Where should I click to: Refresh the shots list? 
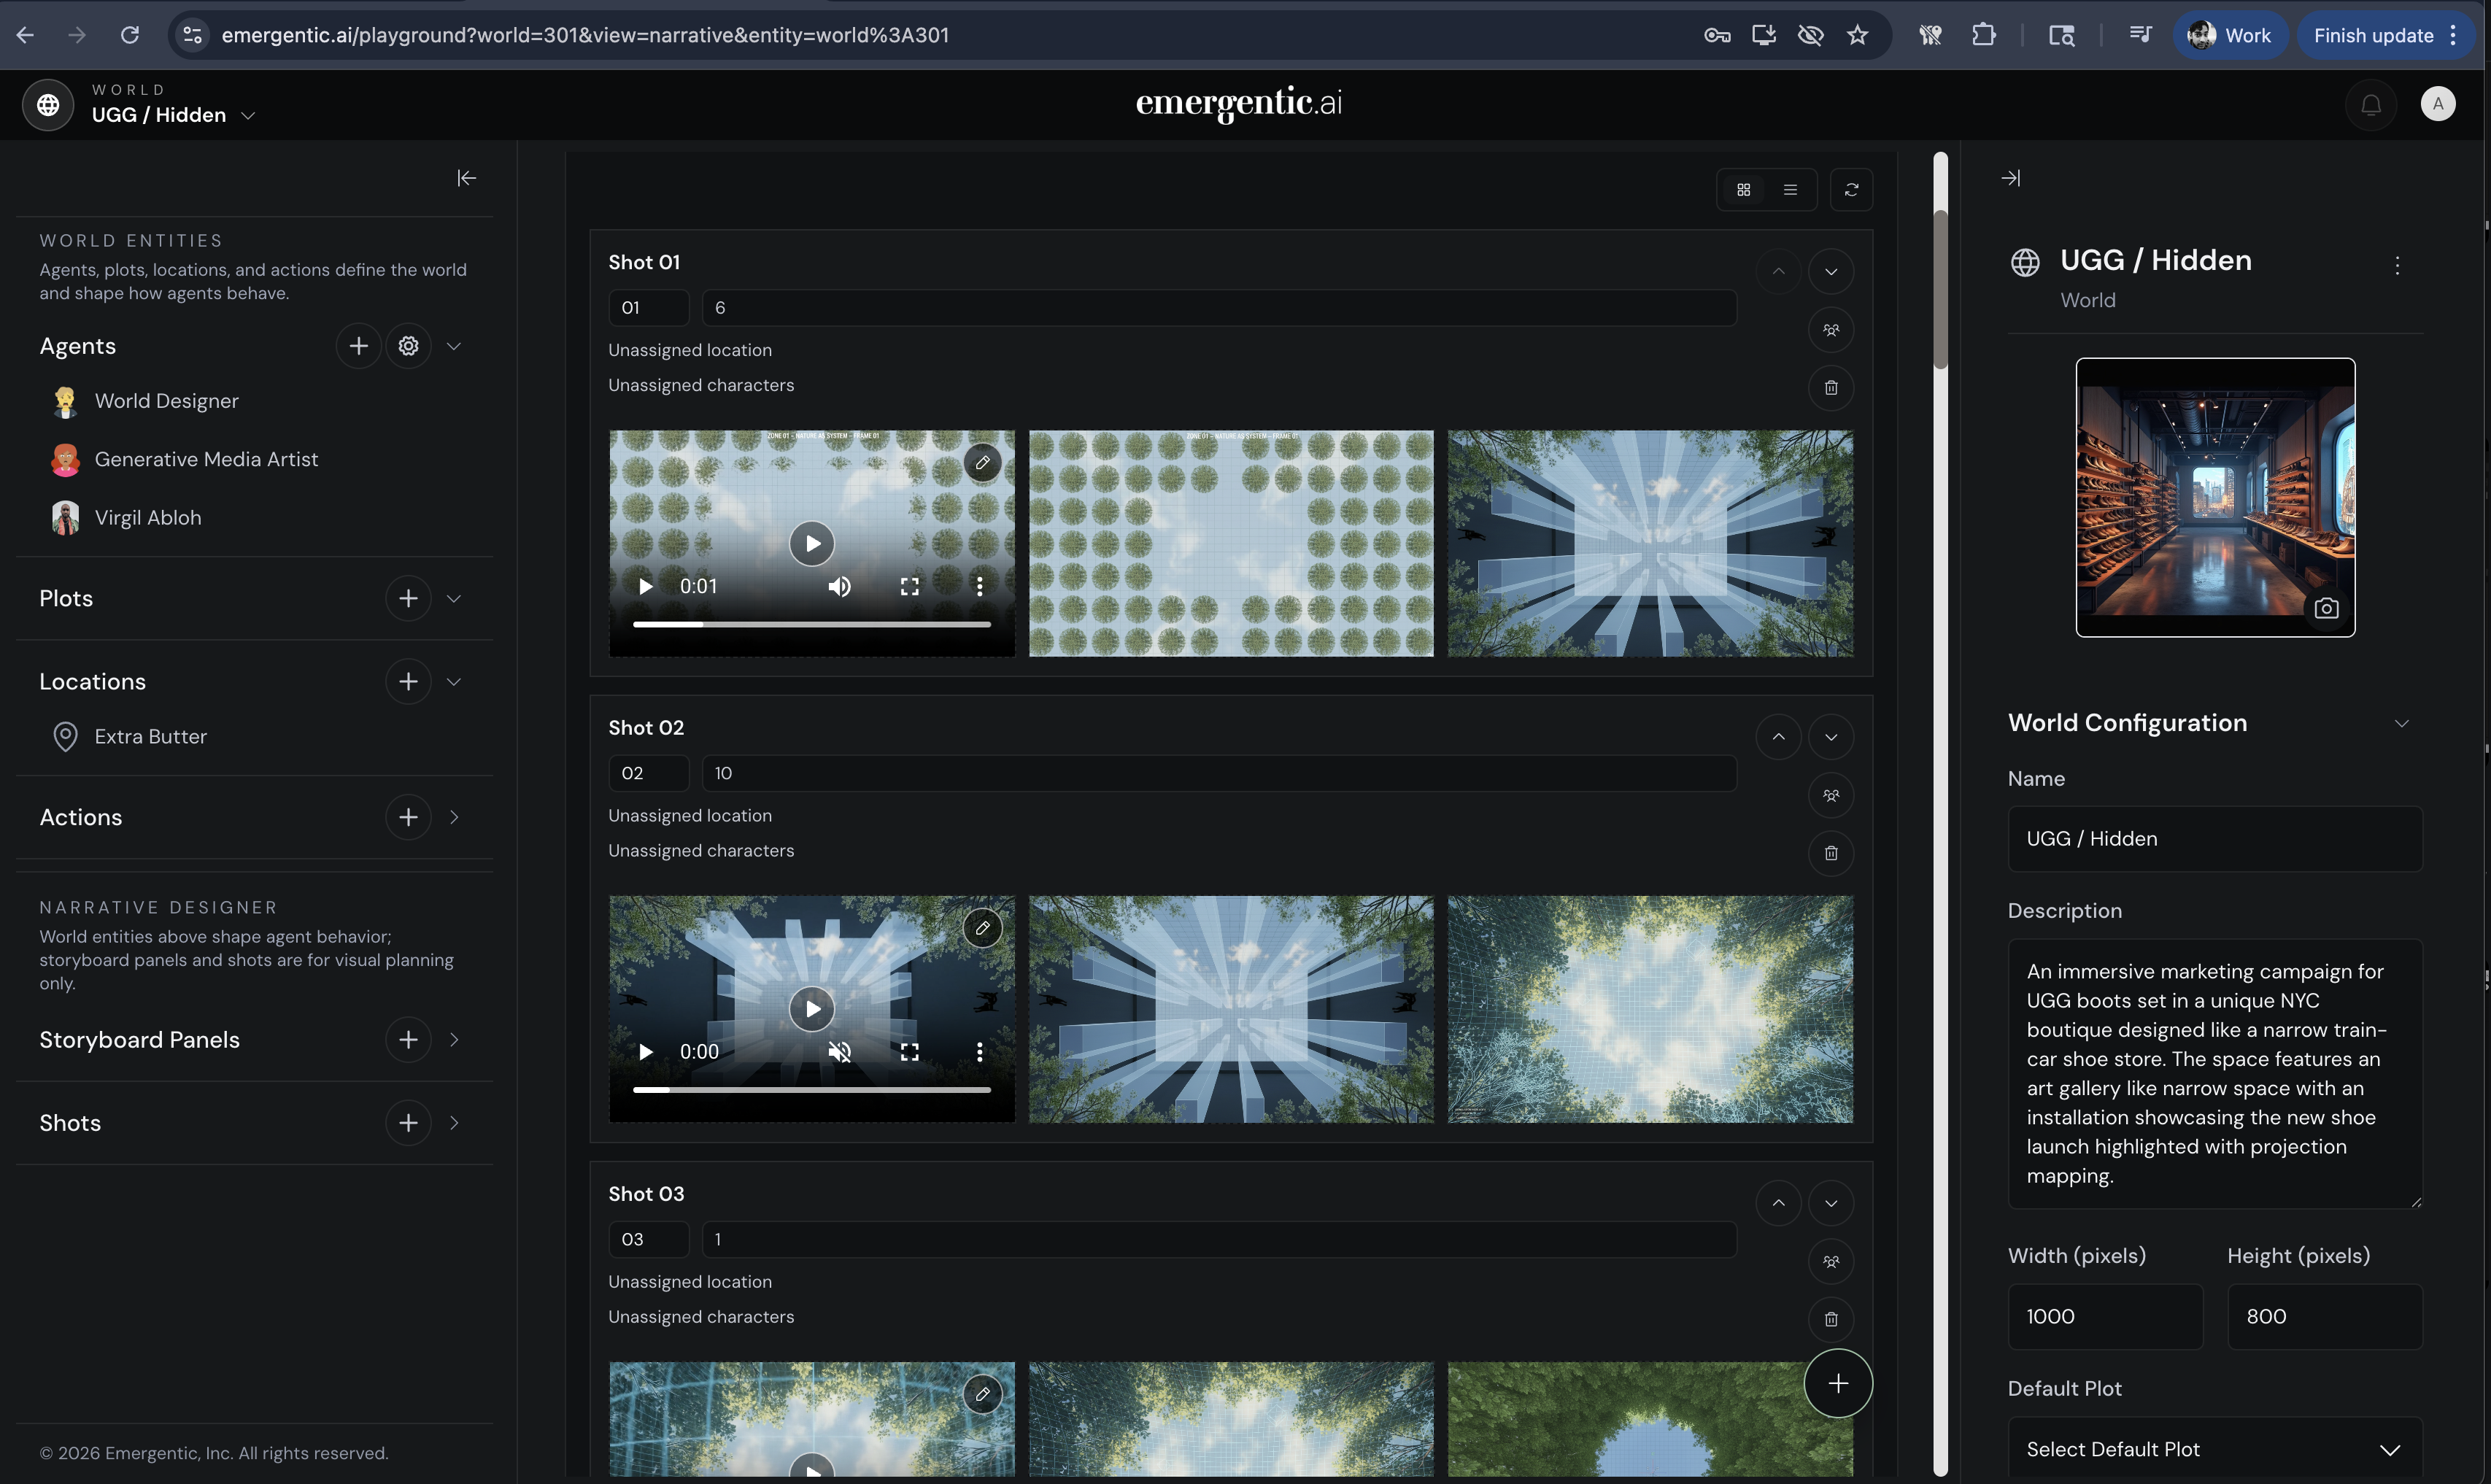1851,190
